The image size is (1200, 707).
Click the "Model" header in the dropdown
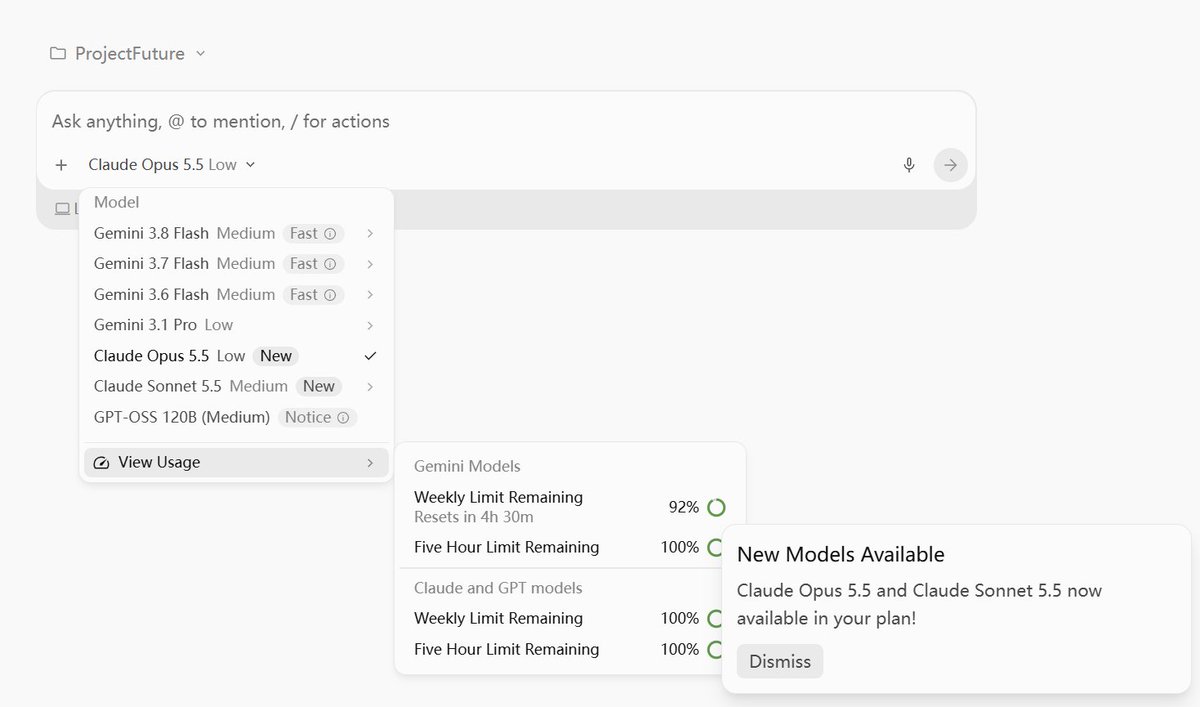pyautogui.click(x=117, y=202)
